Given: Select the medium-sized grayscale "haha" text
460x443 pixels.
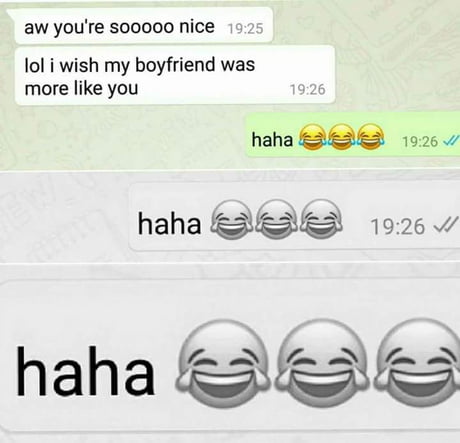Looking at the screenshot, I should tap(169, 224).
